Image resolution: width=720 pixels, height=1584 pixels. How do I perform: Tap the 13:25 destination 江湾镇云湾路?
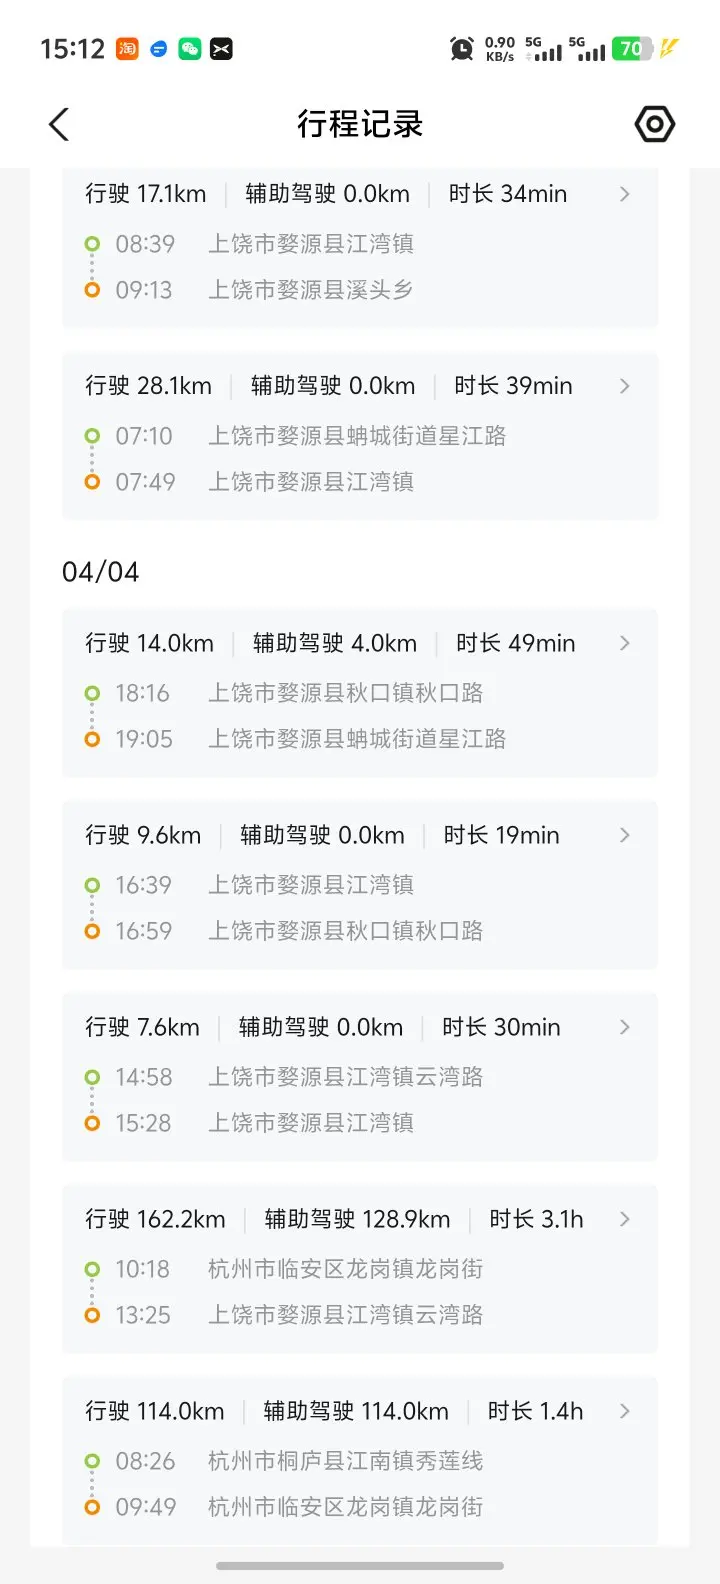[345, 1315]
